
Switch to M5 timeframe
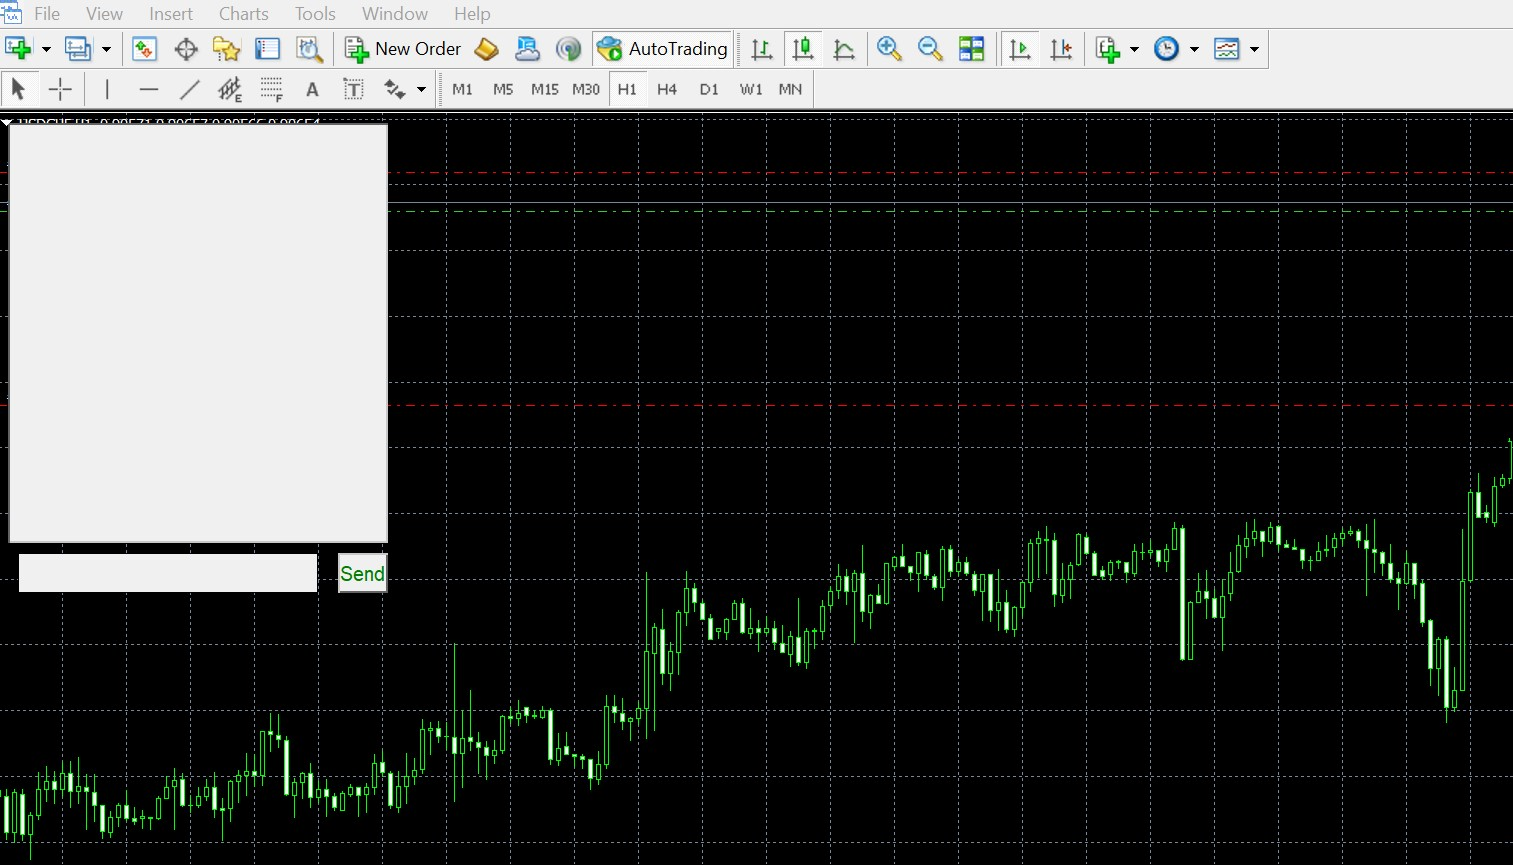click(x=503, y=89)
